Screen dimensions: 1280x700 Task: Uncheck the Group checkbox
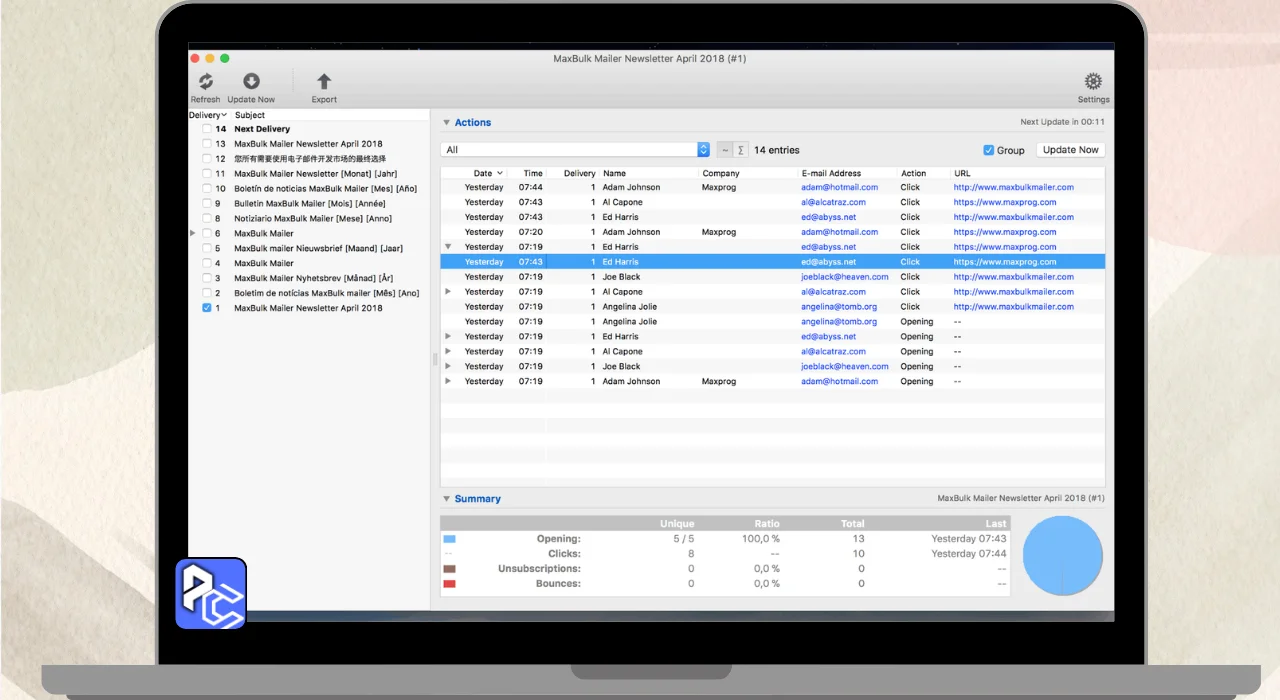pyautogui.click(x=989, y=150)
